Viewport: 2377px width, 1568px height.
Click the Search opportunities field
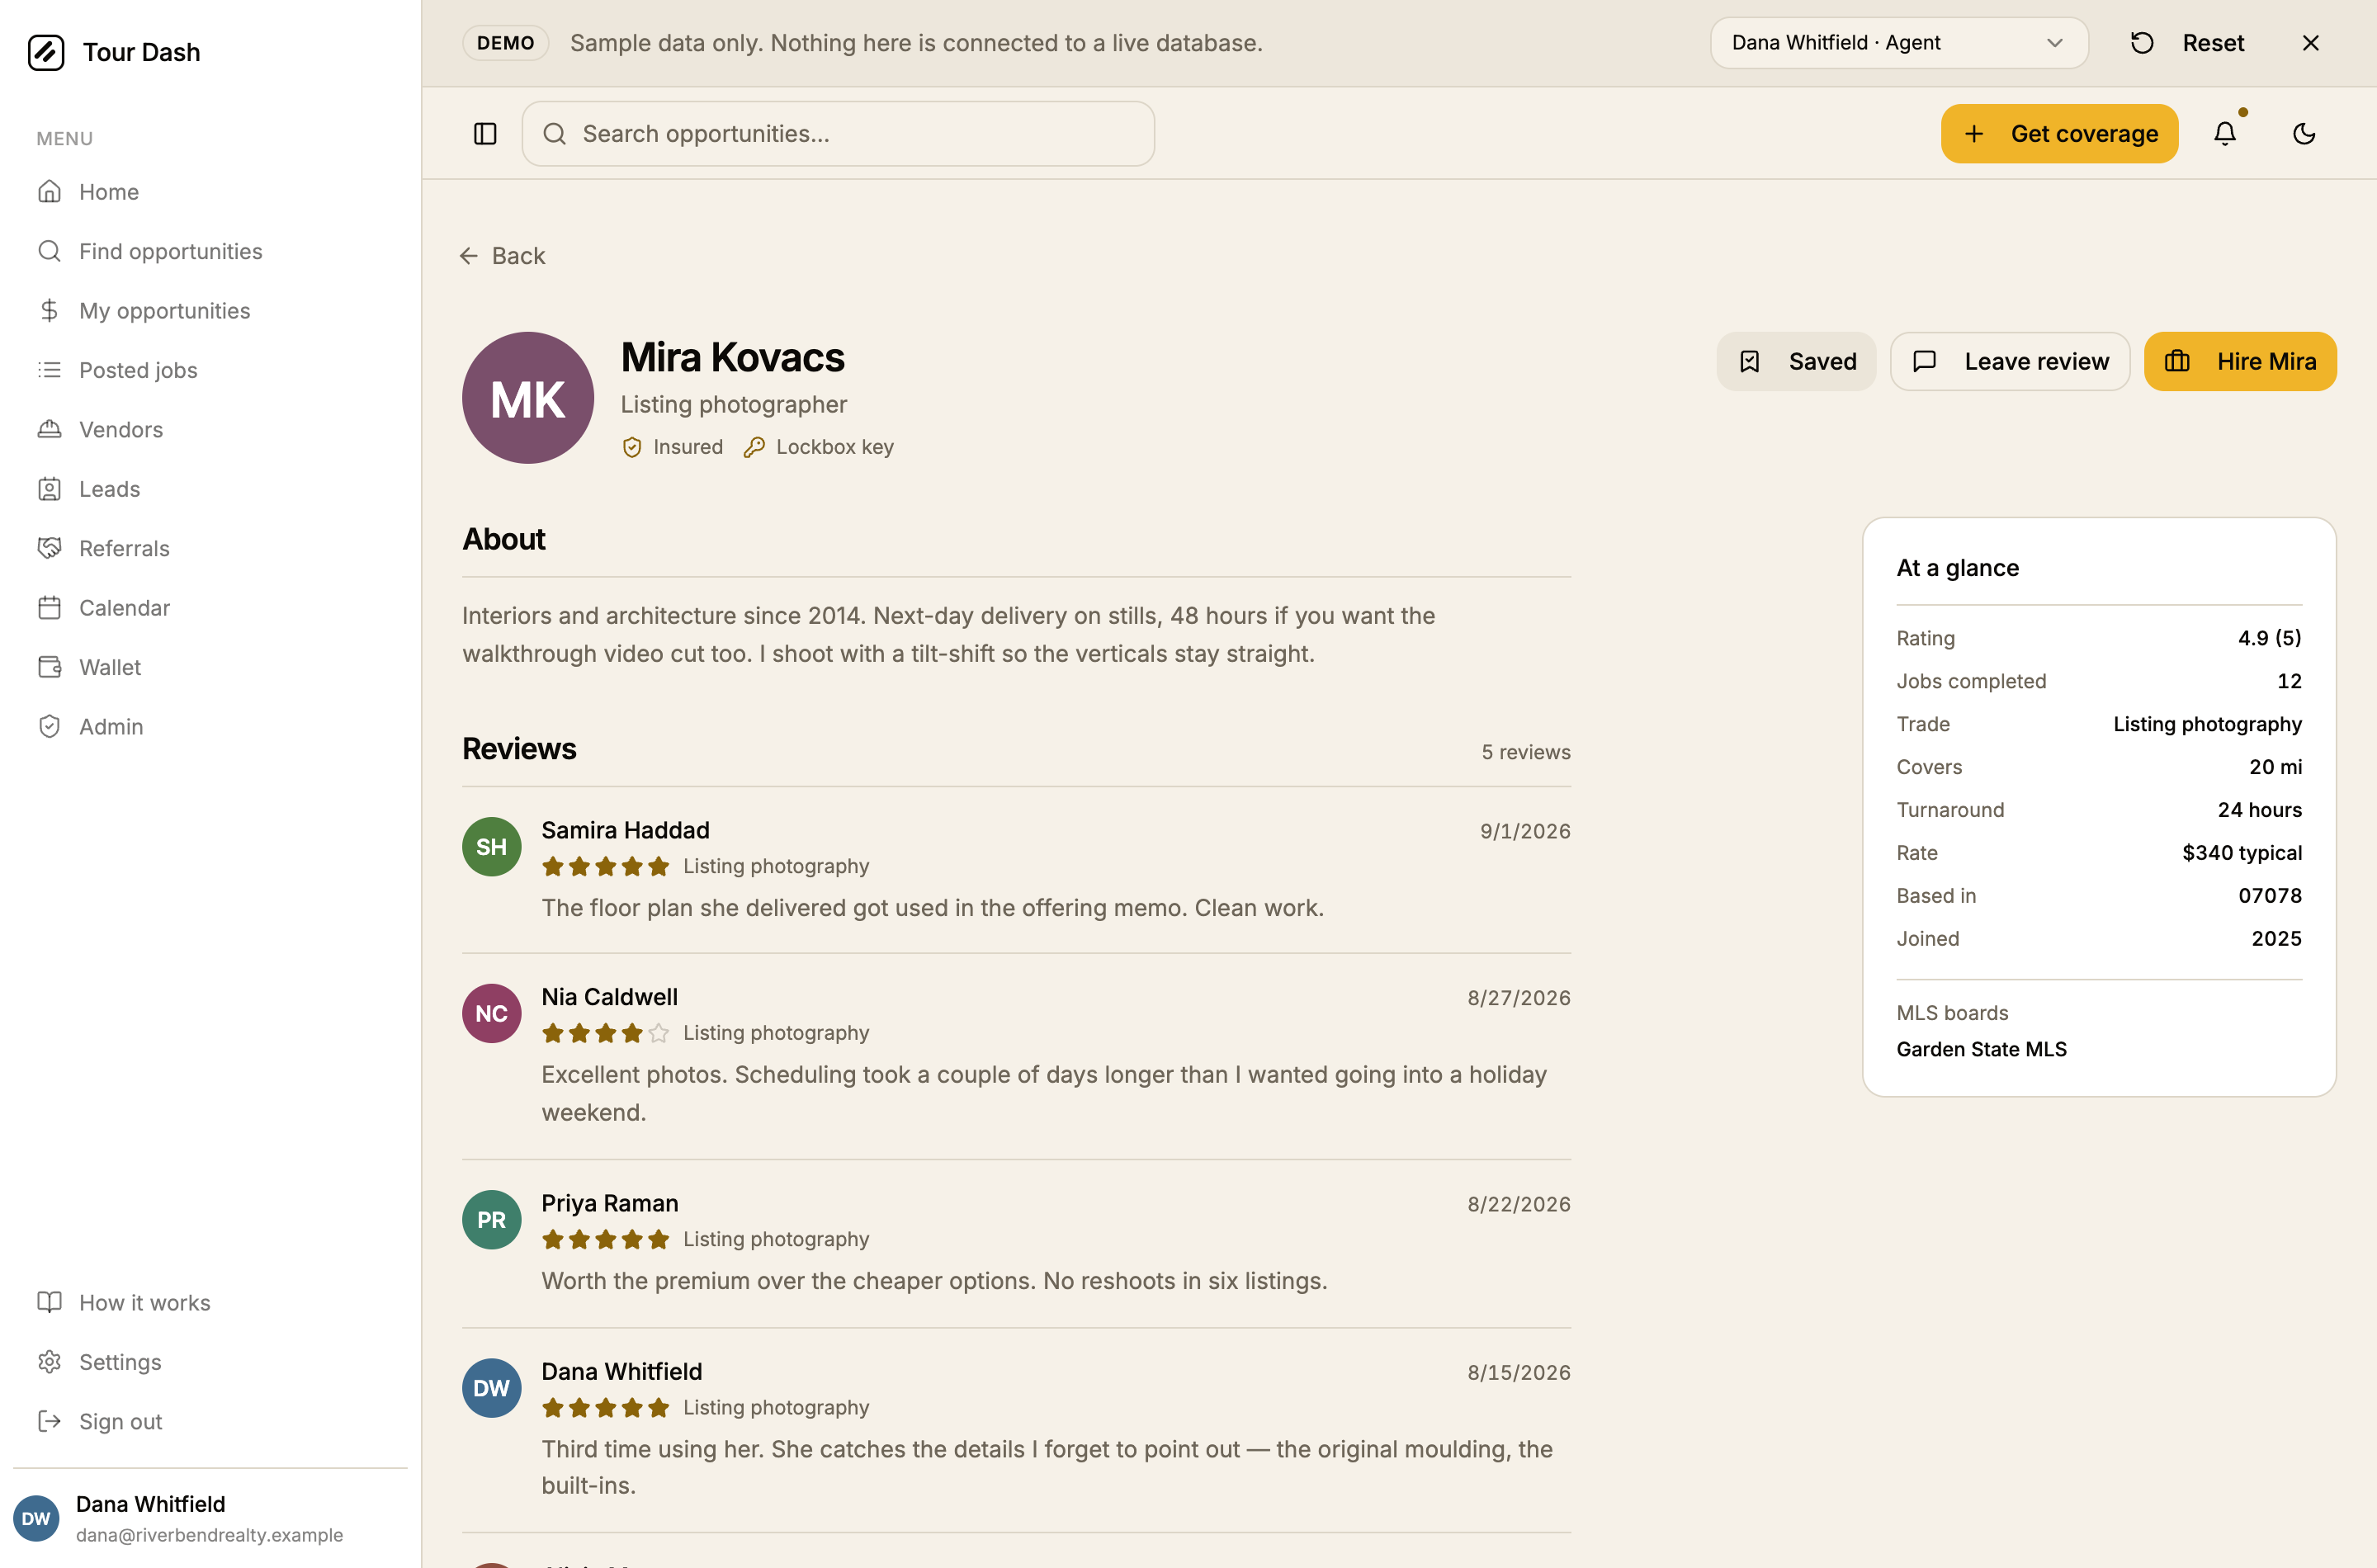click(838, 133)
